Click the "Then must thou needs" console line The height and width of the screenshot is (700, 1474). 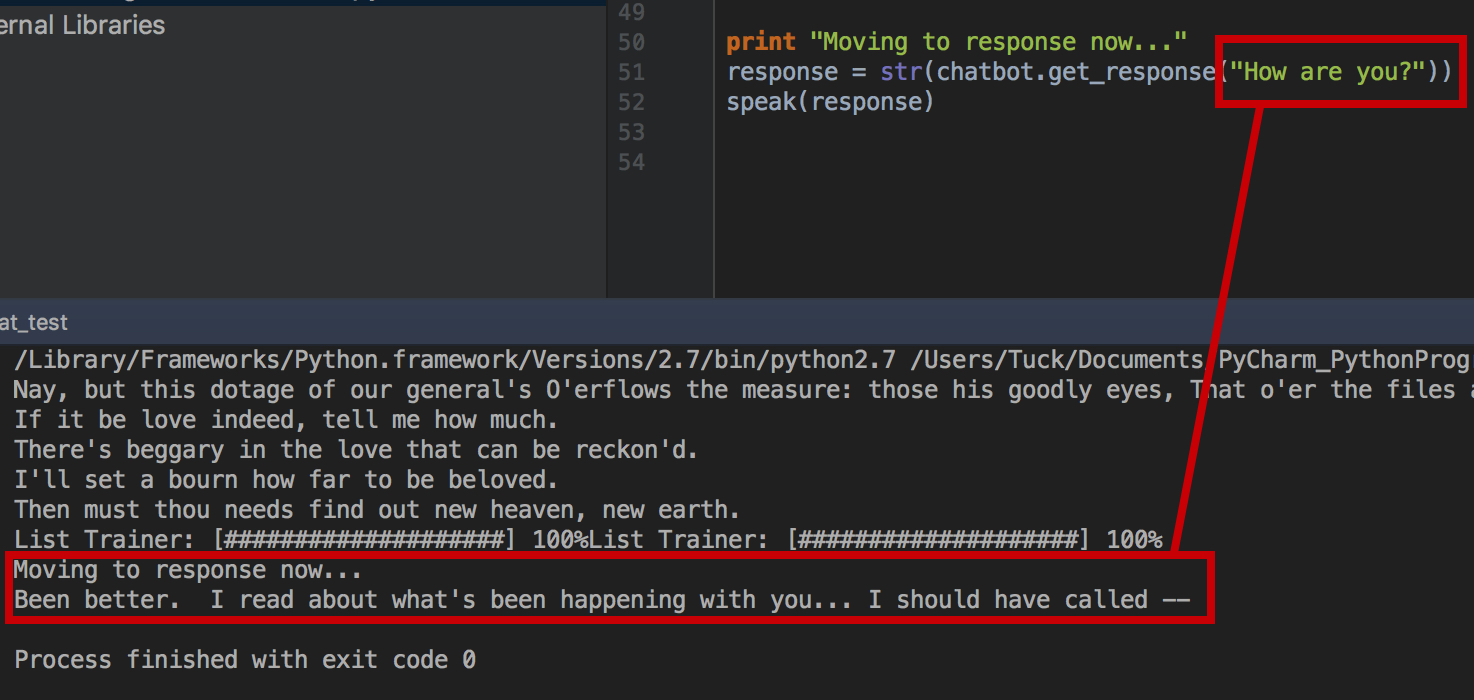[x=377, y=510]
